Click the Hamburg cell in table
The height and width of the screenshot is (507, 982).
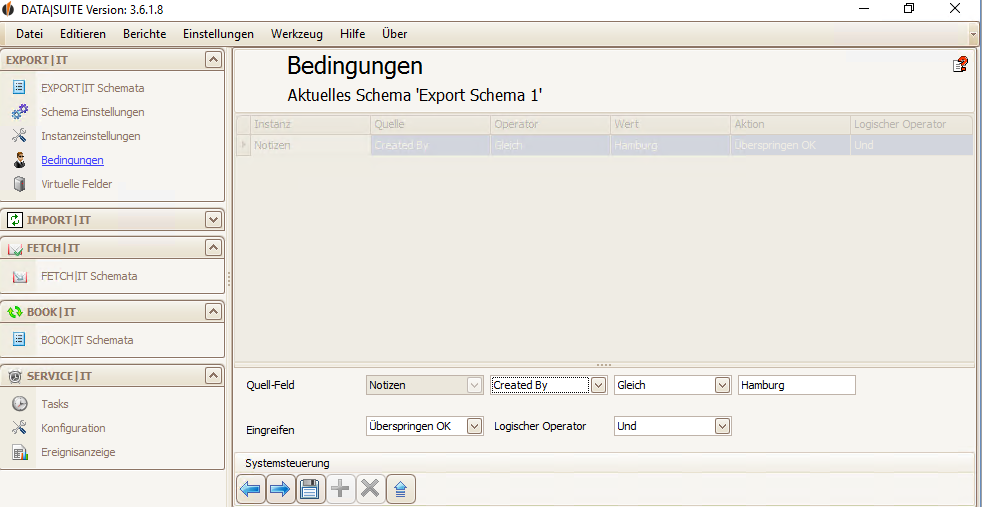(671, 145)
